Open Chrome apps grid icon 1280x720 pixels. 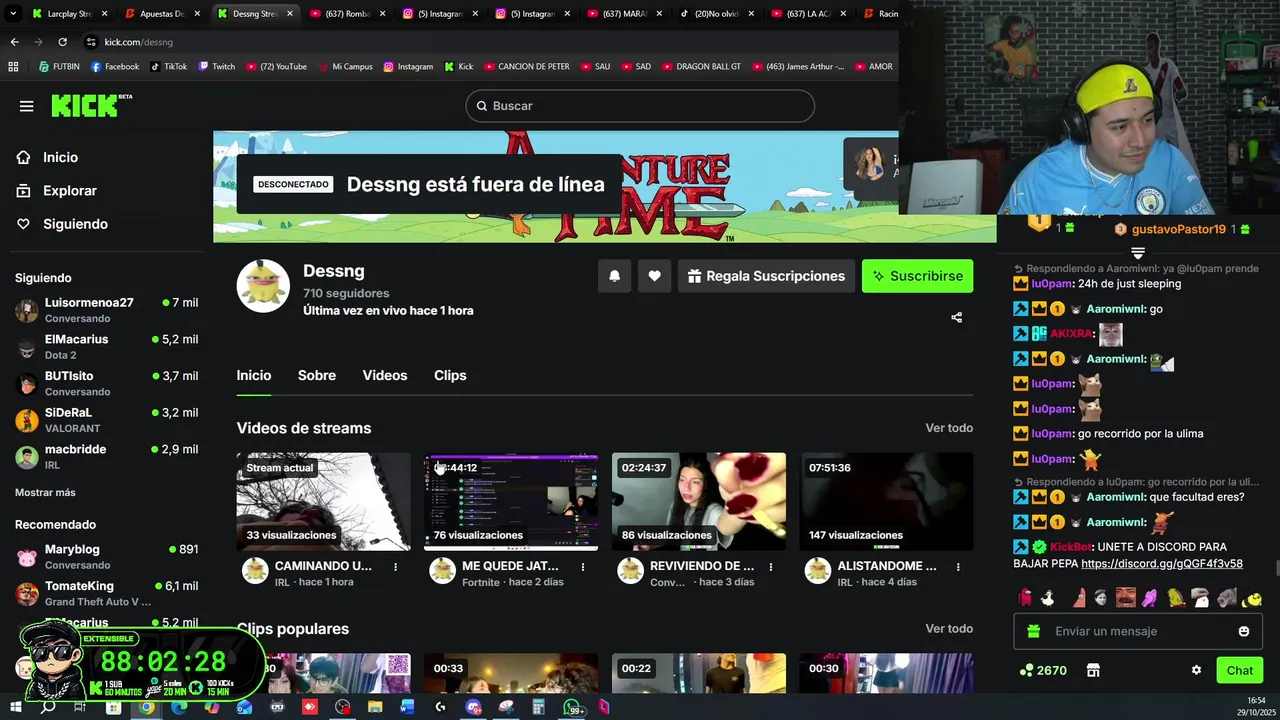13,67
